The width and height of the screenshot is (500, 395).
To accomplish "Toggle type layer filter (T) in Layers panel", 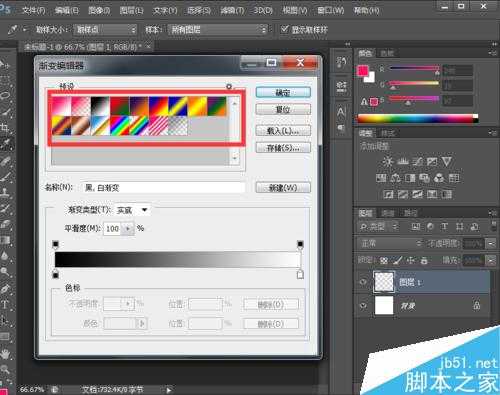I will click(444, 227).
